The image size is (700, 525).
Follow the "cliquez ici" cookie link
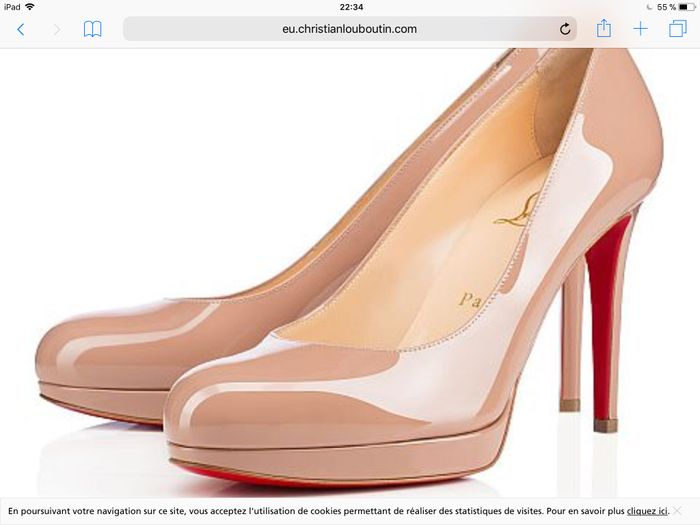[647, 511]
